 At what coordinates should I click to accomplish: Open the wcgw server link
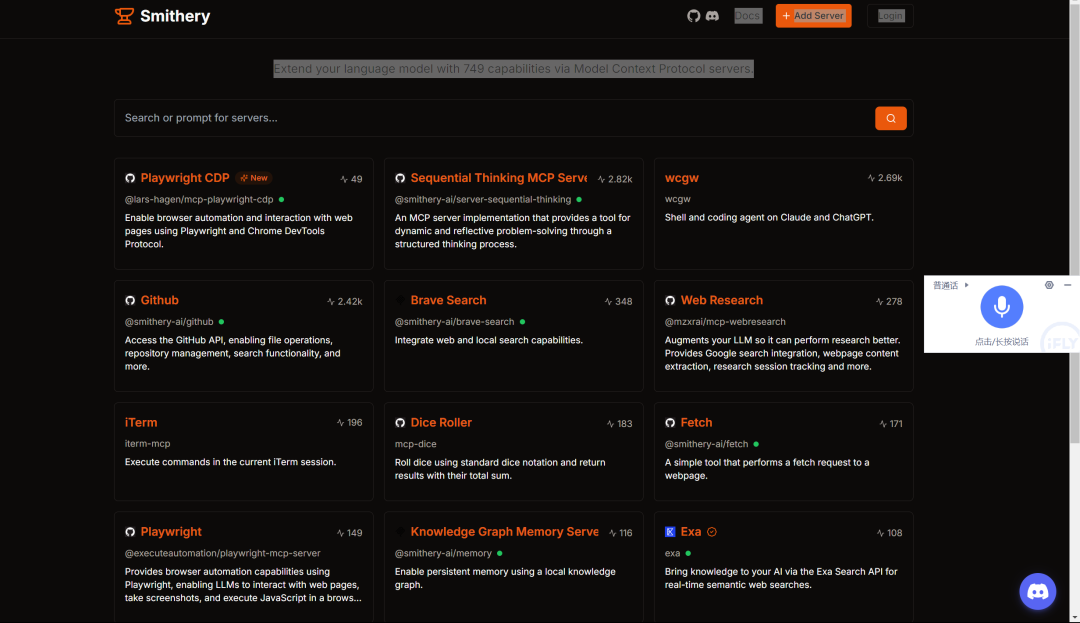coord(681,178)
